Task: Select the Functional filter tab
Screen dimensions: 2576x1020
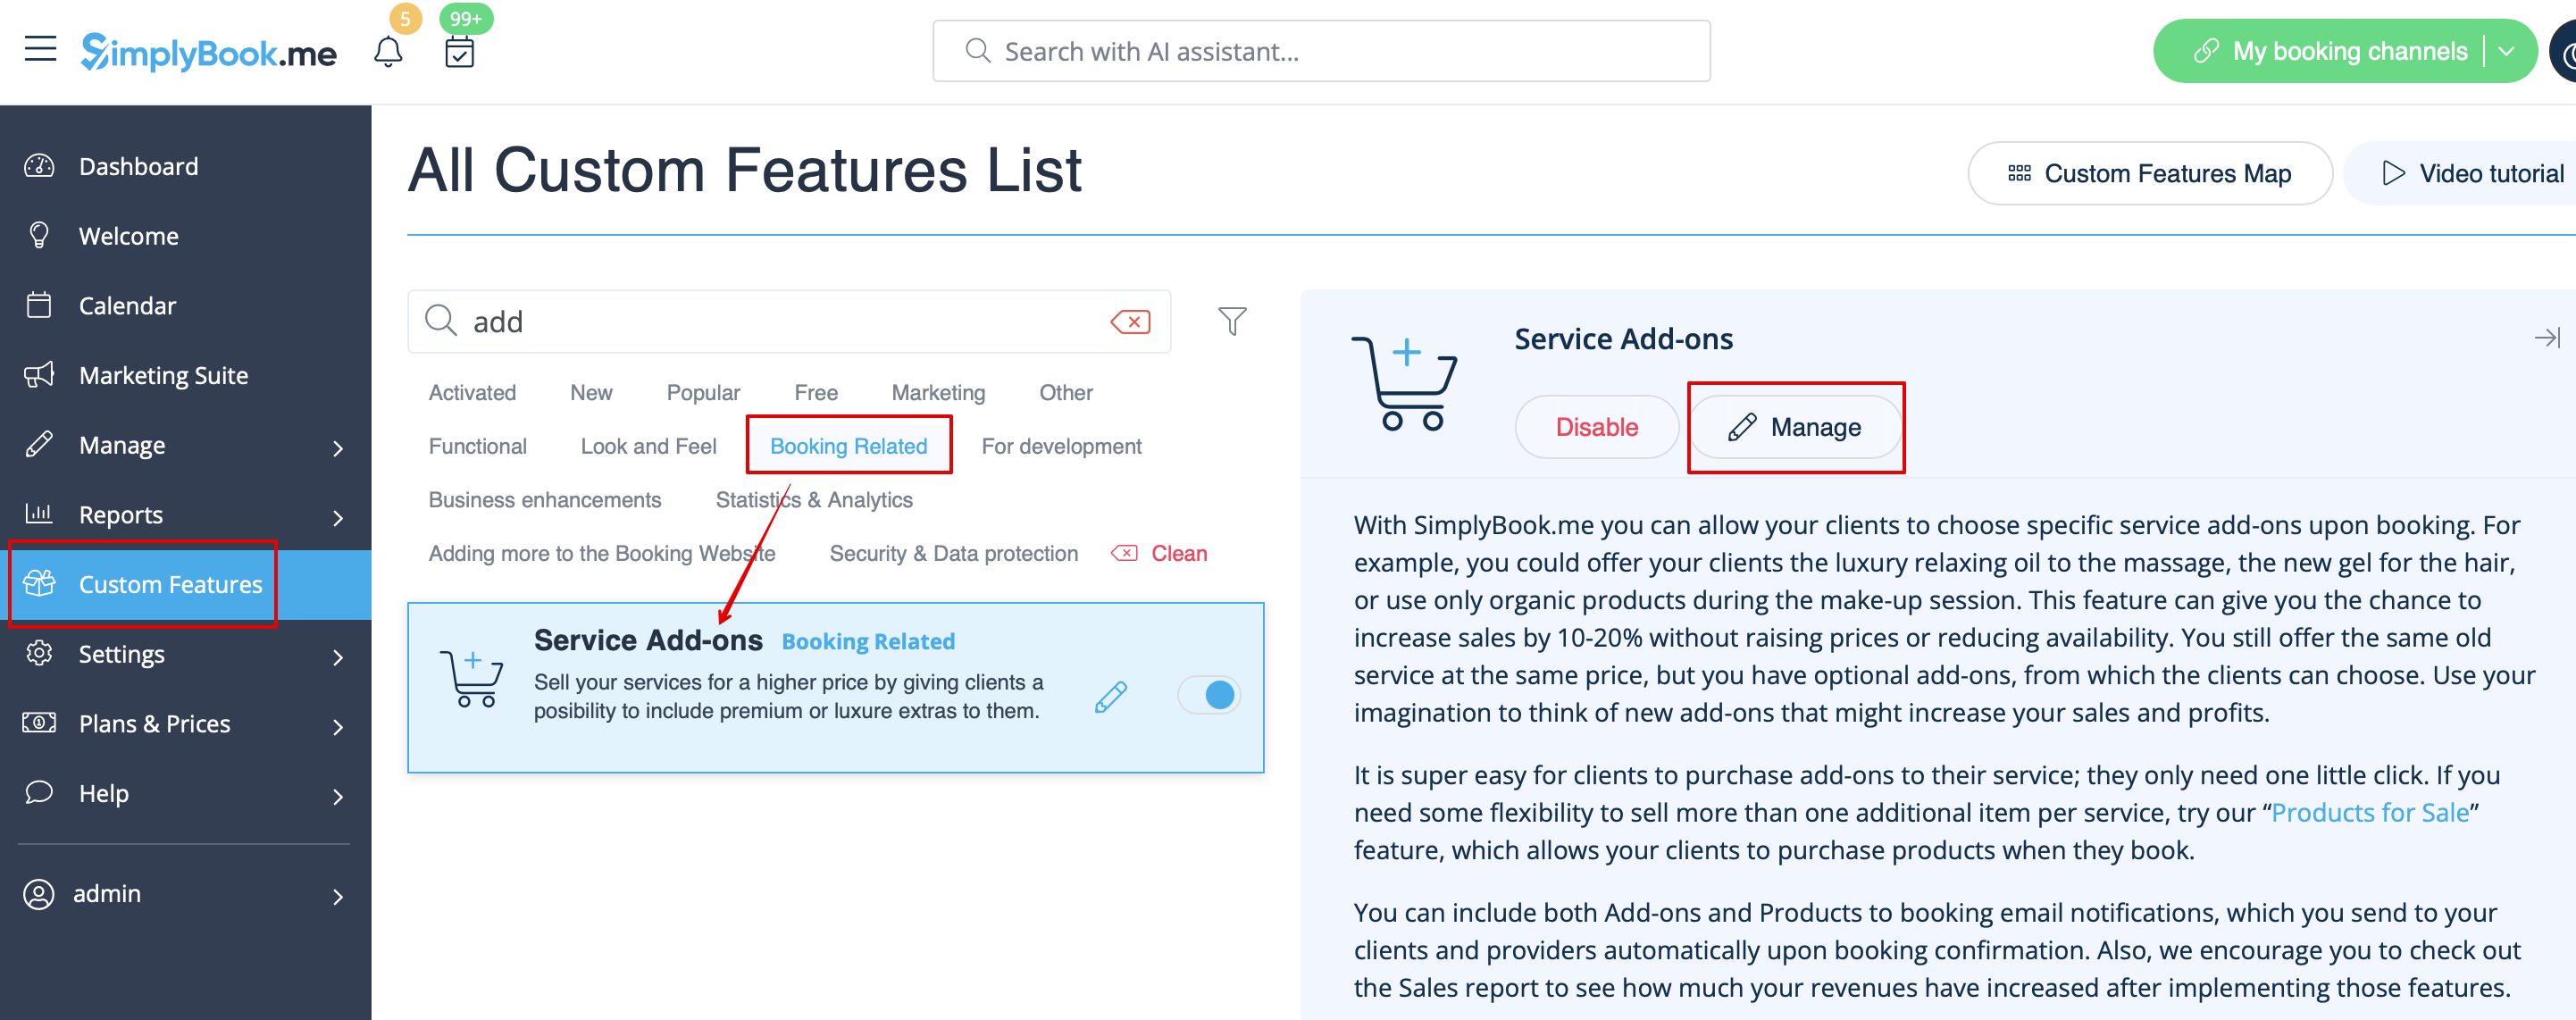Action: click(477, 446)
